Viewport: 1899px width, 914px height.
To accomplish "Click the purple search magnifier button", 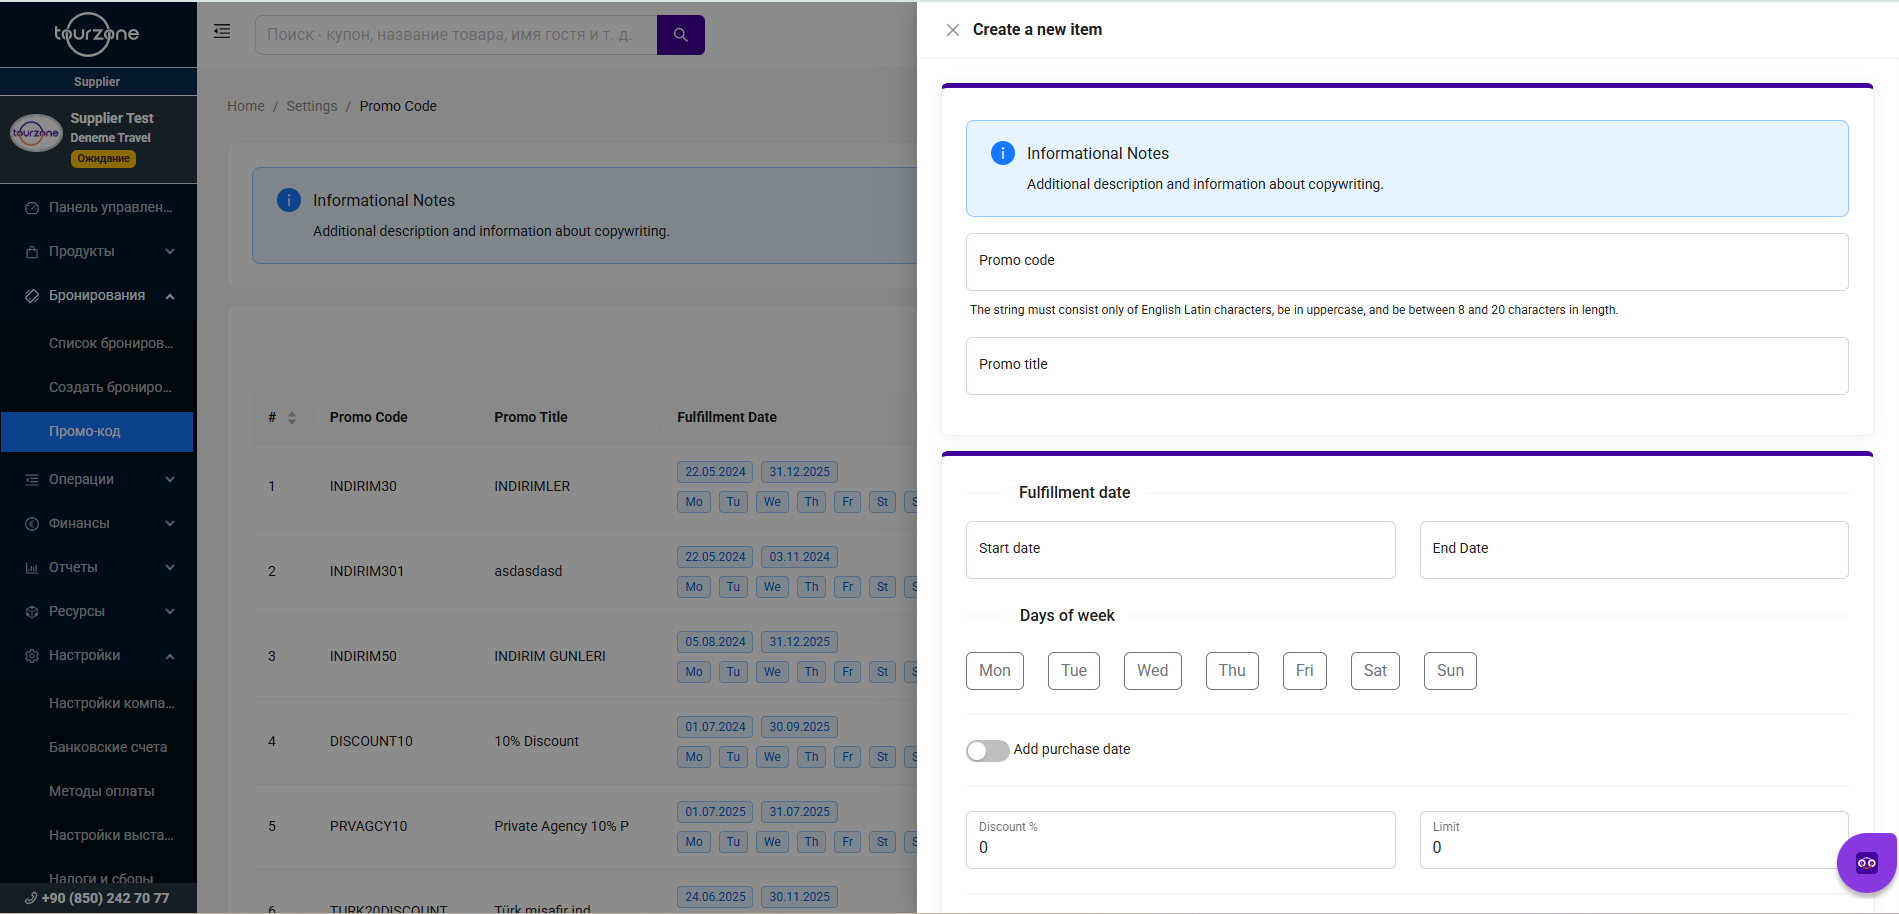I will (x=680, y=35).
